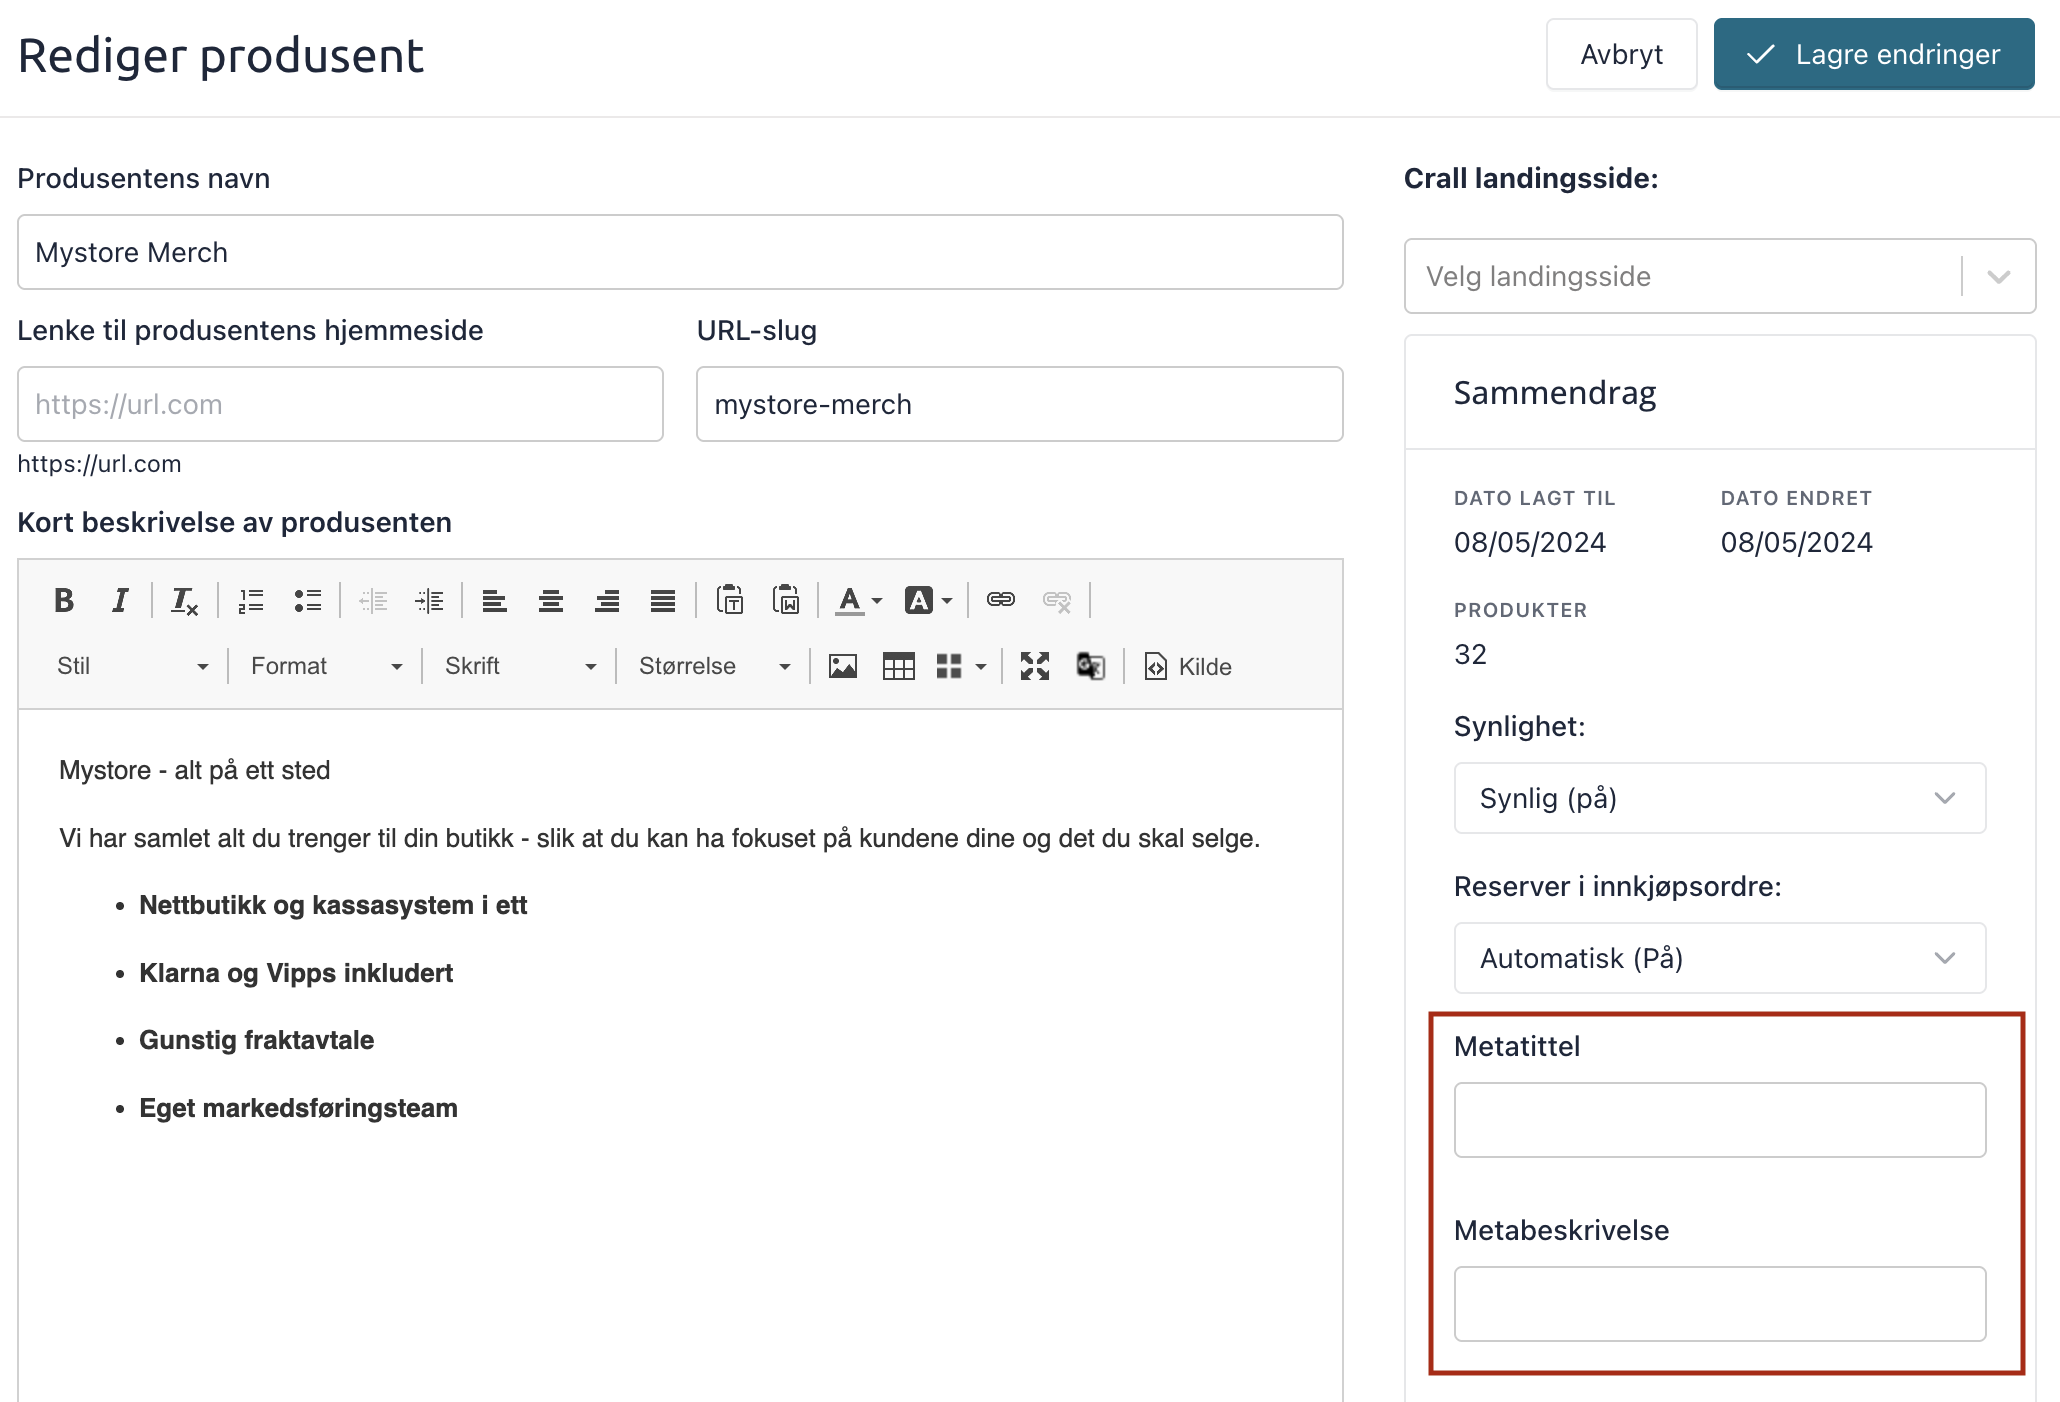This screenshot has height=1402, width=2060.
Task: Click the bullet 'Gunstig fraktavtale'
Action: click(257, 1040)
